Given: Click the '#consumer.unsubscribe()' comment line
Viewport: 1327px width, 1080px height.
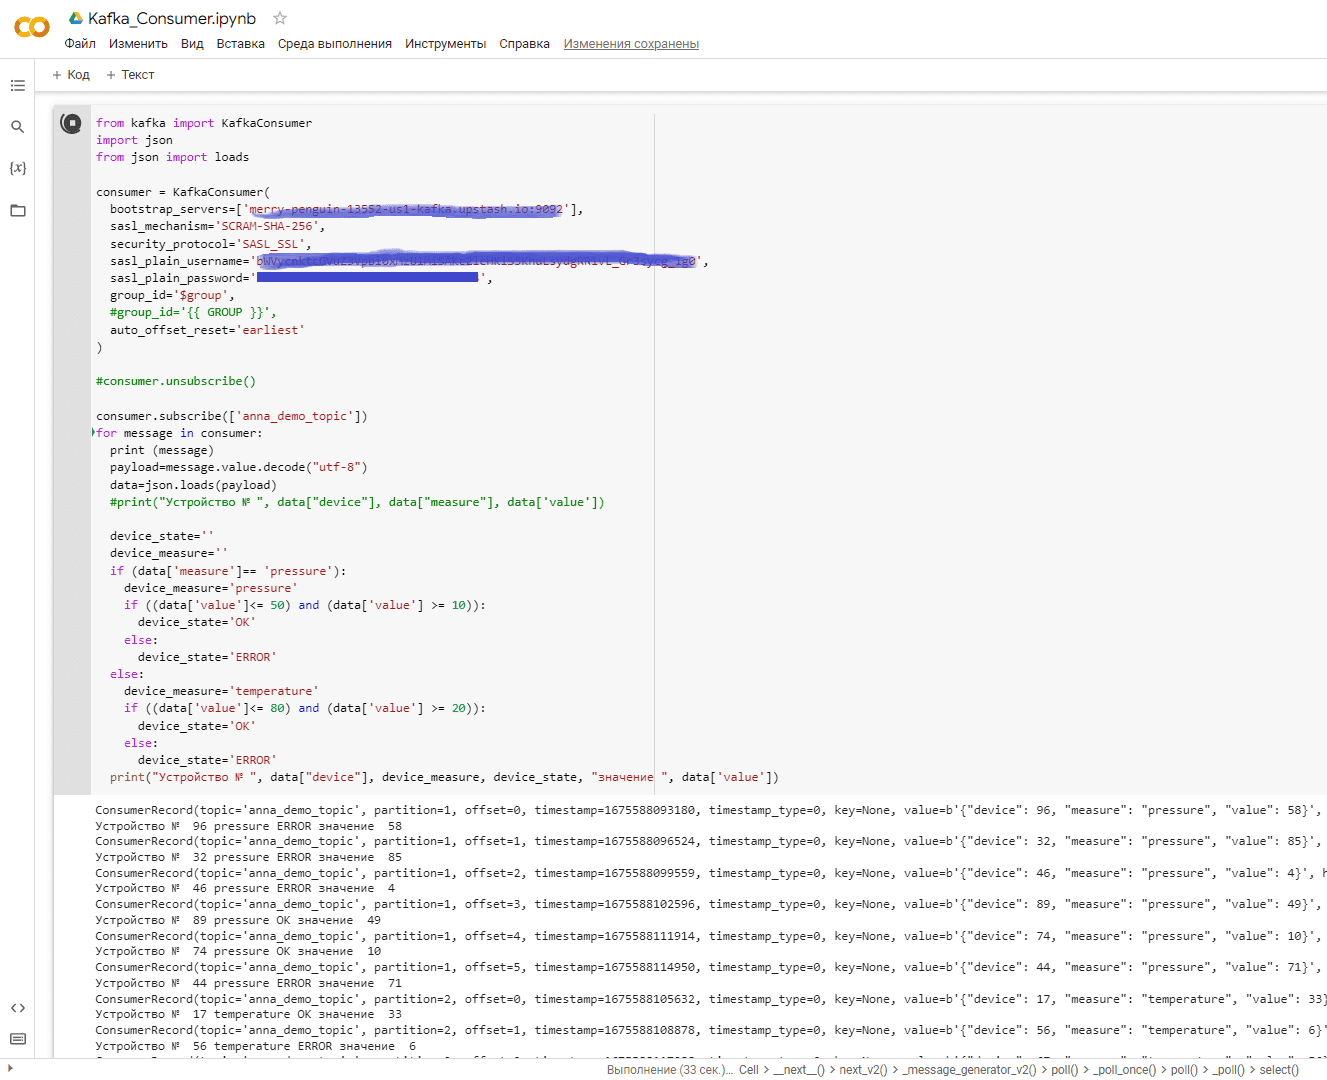Looking at the screenshot, I should pos(176,381).
